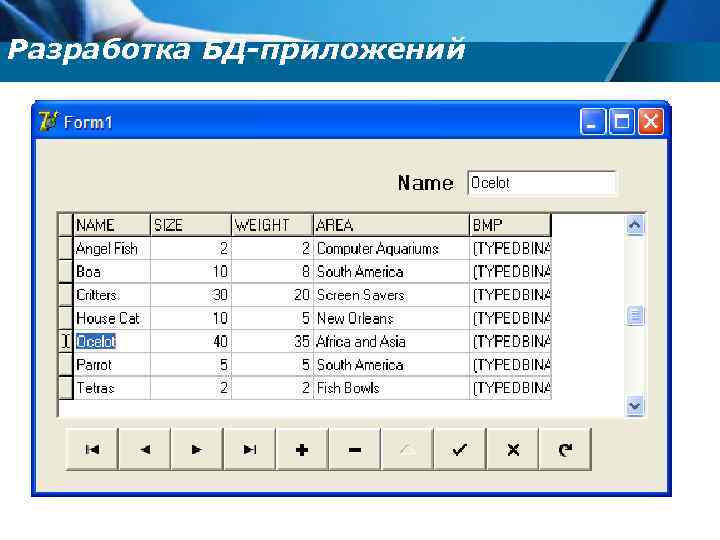The image size is (720, 540).
Task: Click the size value 30 in Critters row
Action: [x=191, y=295]
